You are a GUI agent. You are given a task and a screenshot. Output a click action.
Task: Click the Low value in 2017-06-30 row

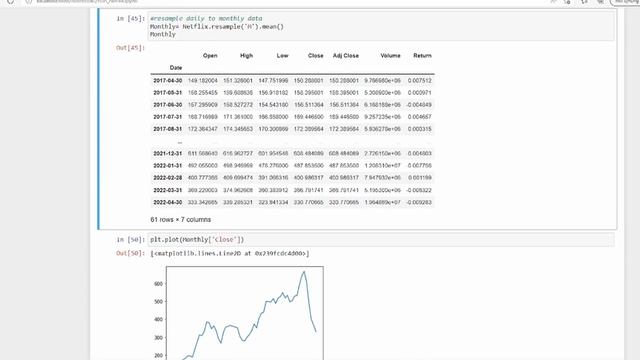273,105
